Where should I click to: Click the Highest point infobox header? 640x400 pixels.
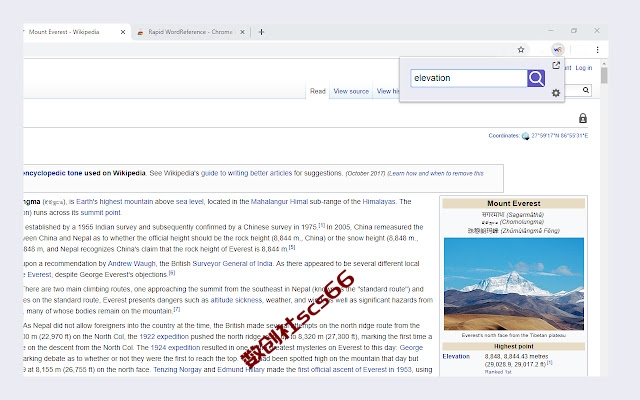point(514,347)
